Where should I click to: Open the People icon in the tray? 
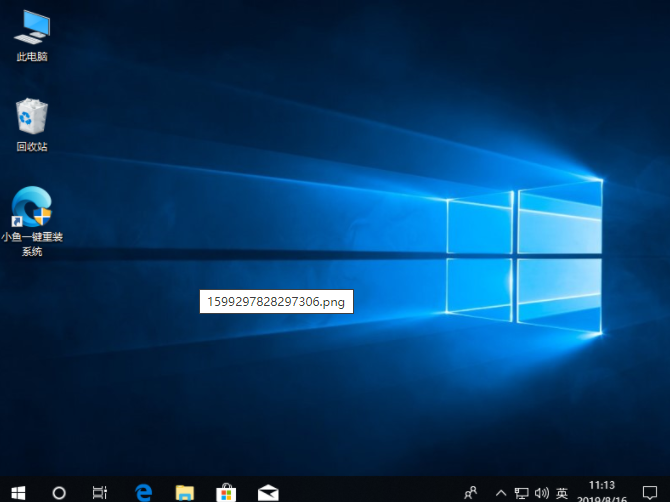coord(471,492)
